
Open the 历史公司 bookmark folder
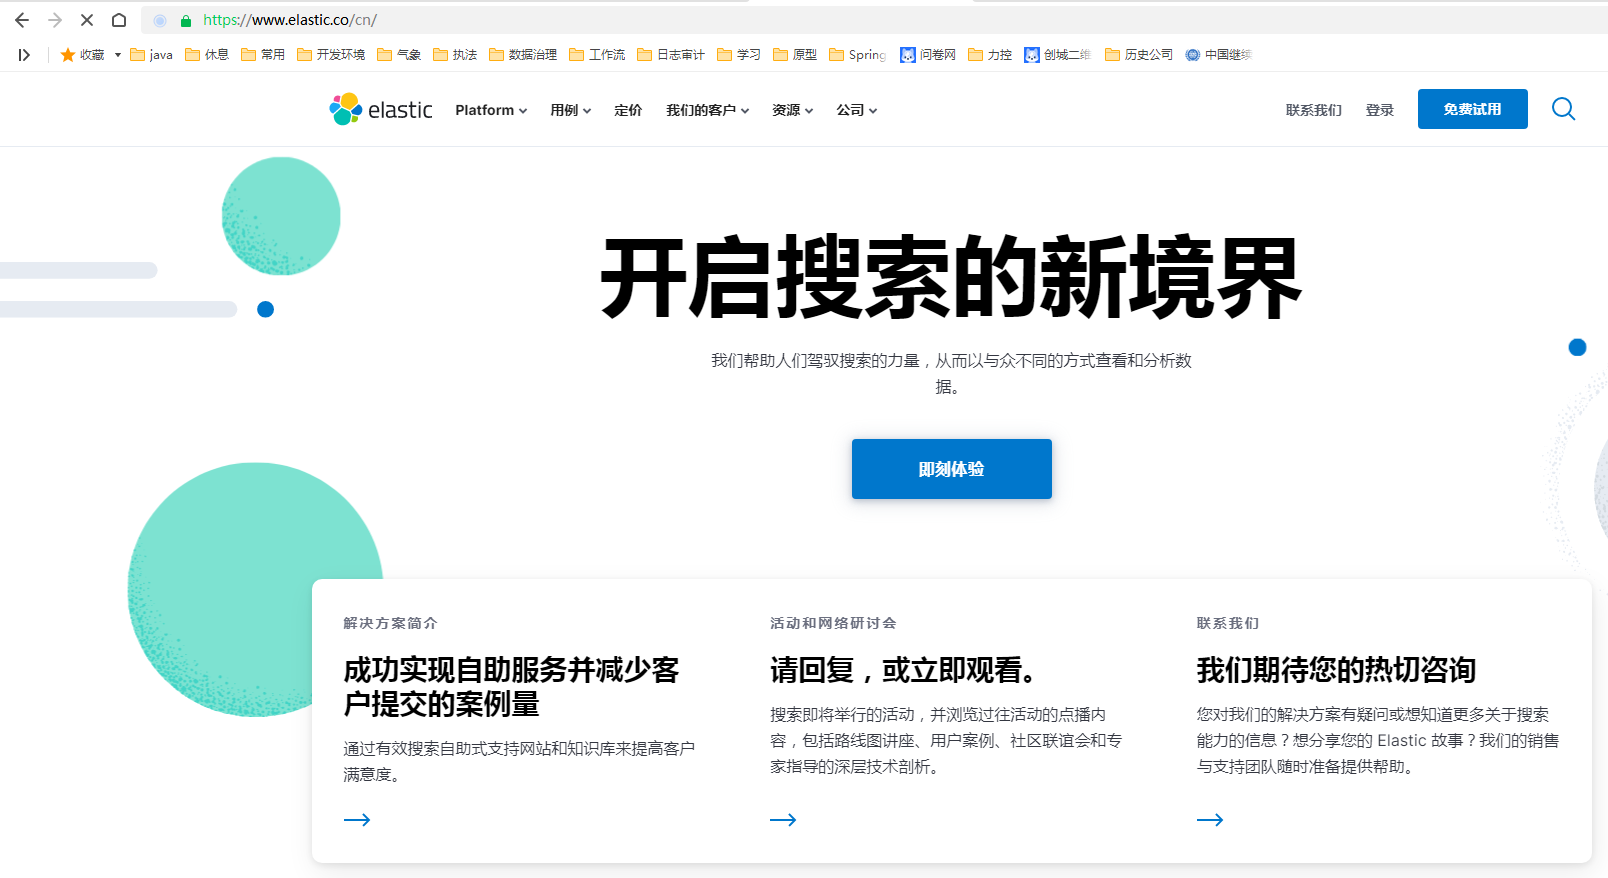[1139, 55]
